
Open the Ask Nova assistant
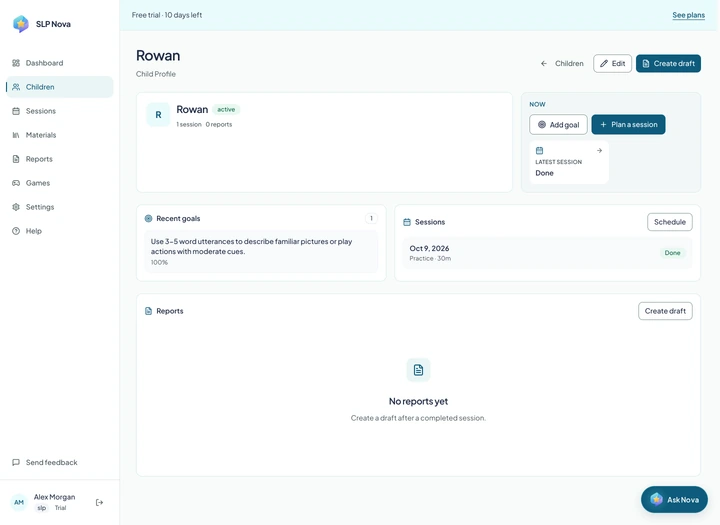click(x=674, y=499)
